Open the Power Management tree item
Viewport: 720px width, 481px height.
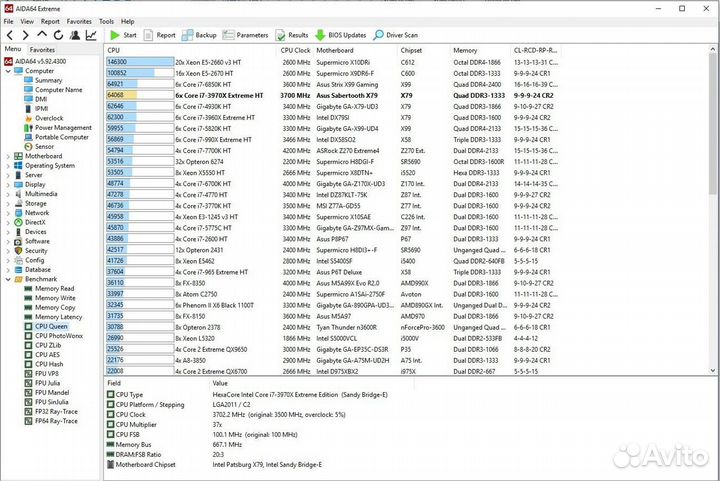pyautogui.click(x=63, y=128)
